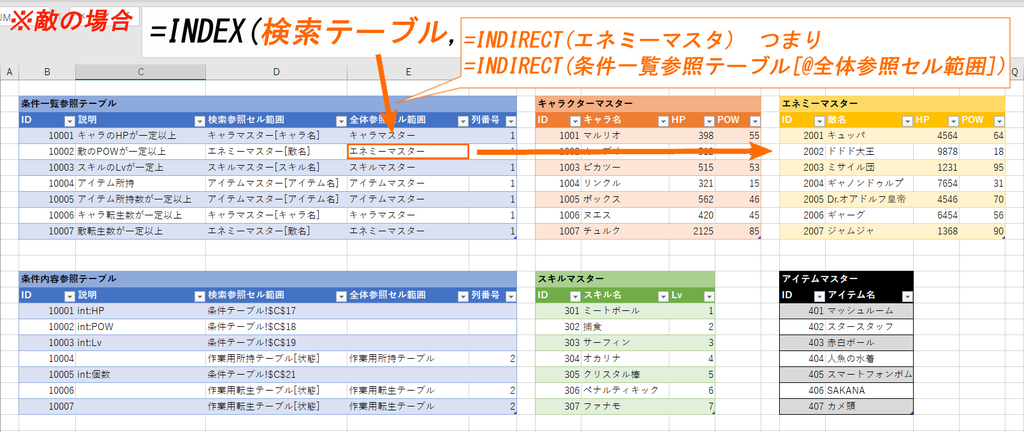
Task: Open 列番号 filter in 条件内容参照テーブル header
Action: (511, 296)
